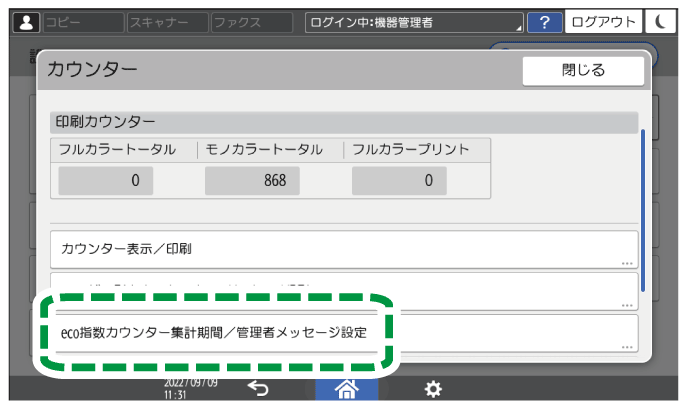Click the 印刷カウンター section header
The image size is (690, 411).
coord(344,122)
